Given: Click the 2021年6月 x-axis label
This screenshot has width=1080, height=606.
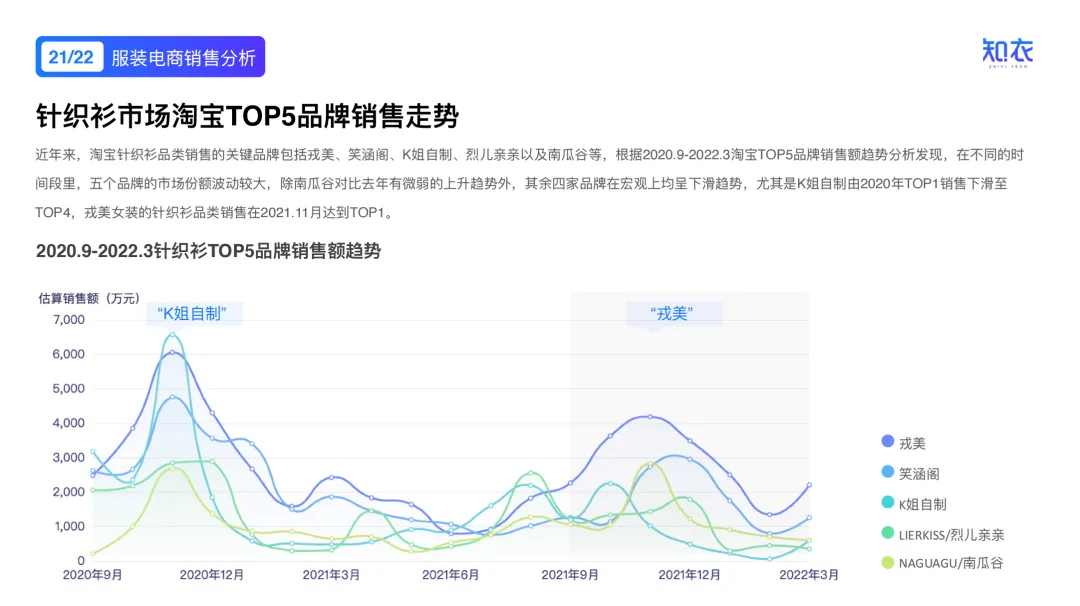Looking at the screenshot, I should pyautogui.click(x=450, y=575).
